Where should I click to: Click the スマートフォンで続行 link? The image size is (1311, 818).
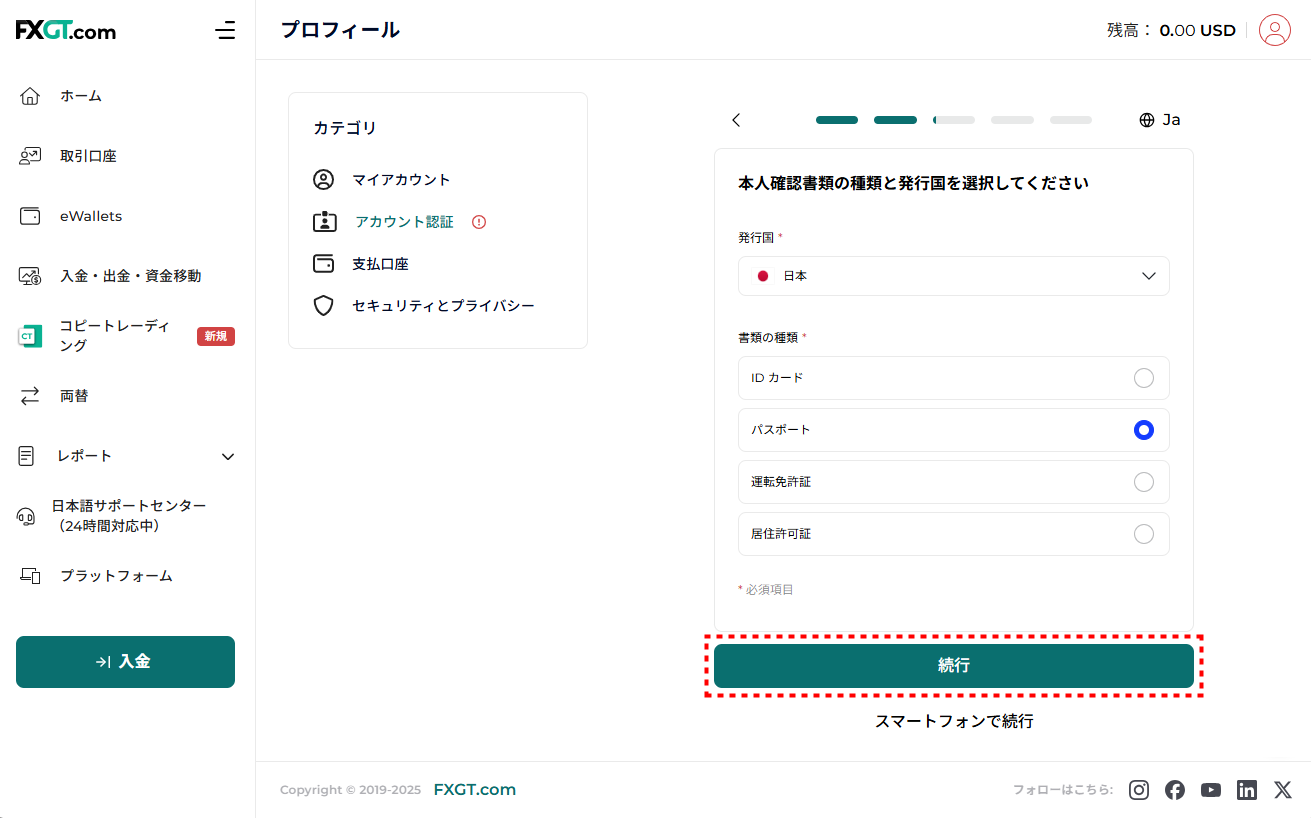pos(953,721)
